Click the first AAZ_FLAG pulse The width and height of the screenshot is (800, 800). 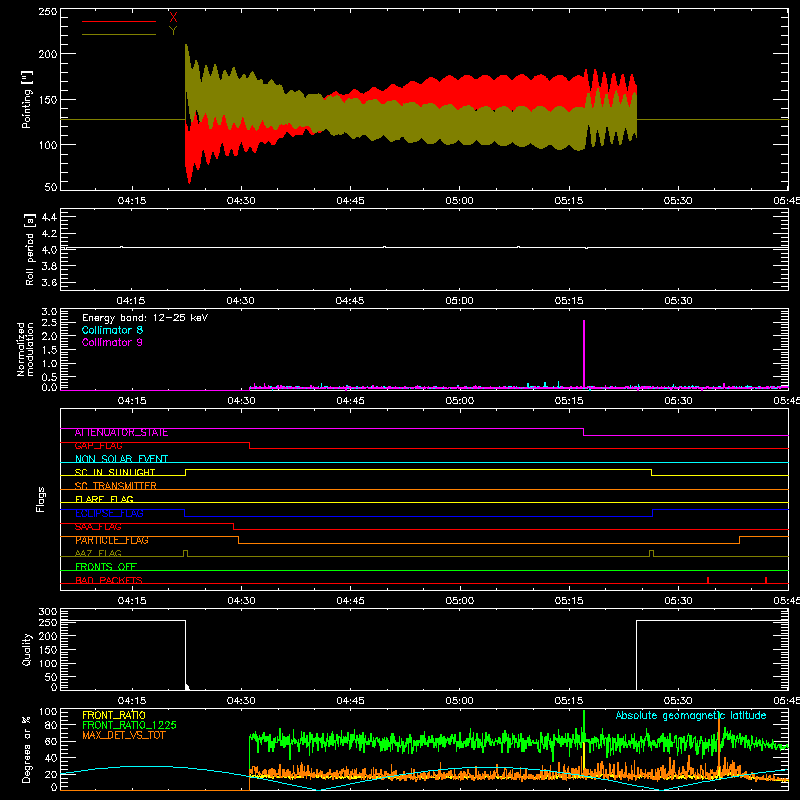tap(185, 554)
